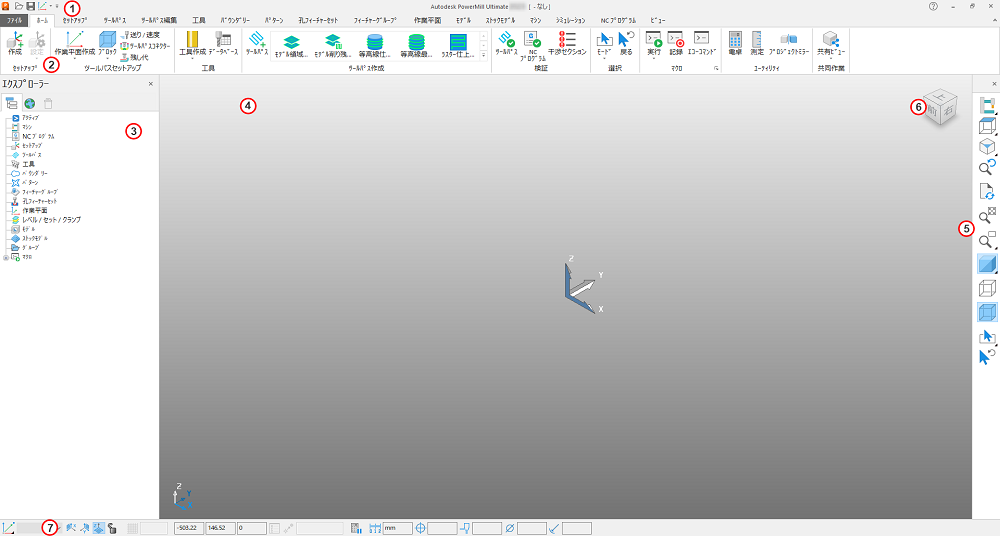Screen dimensions: 1000x536
Task: Click the tool diameter field in status bar
Action: (x=531, y=528)
